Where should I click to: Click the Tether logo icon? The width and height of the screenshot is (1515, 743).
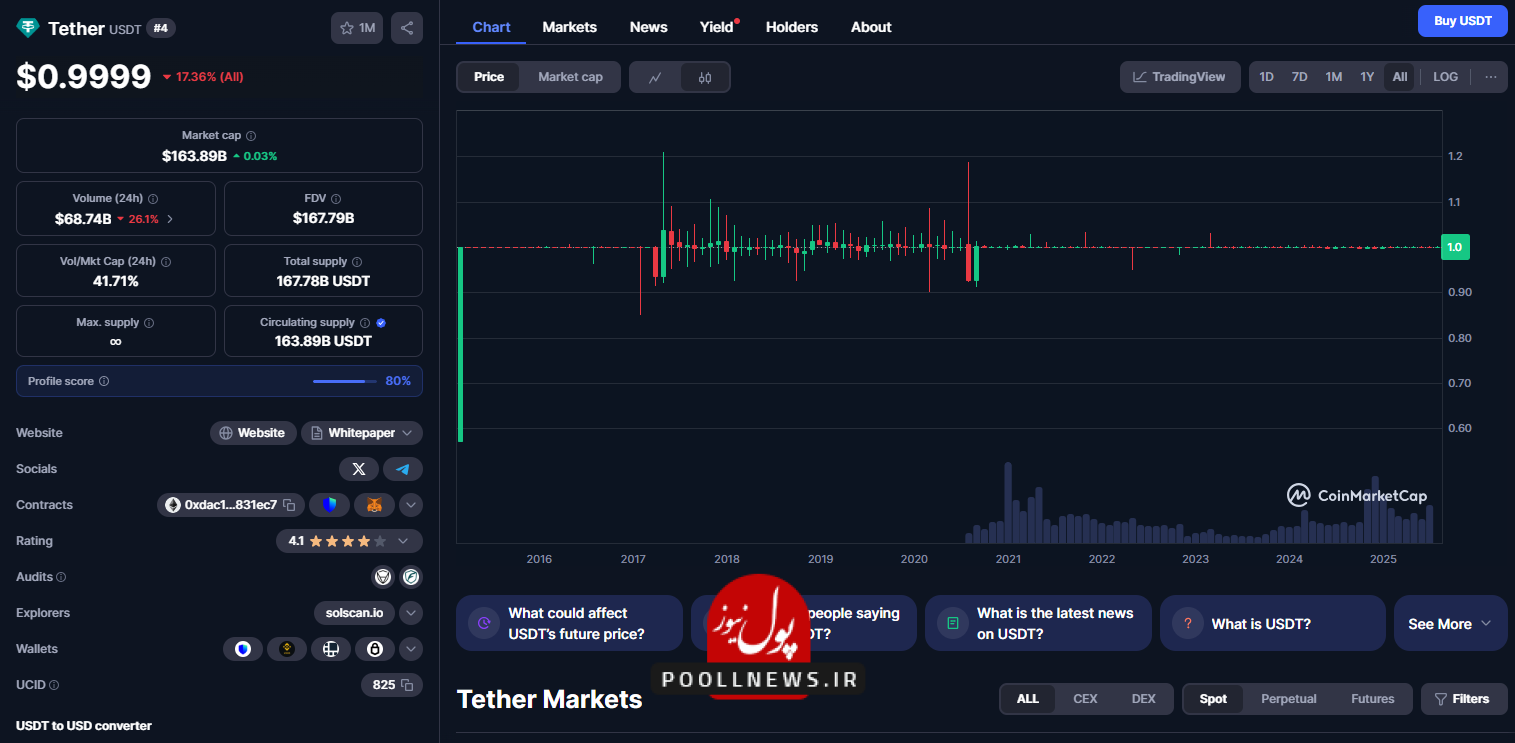(x=27, y=28)
